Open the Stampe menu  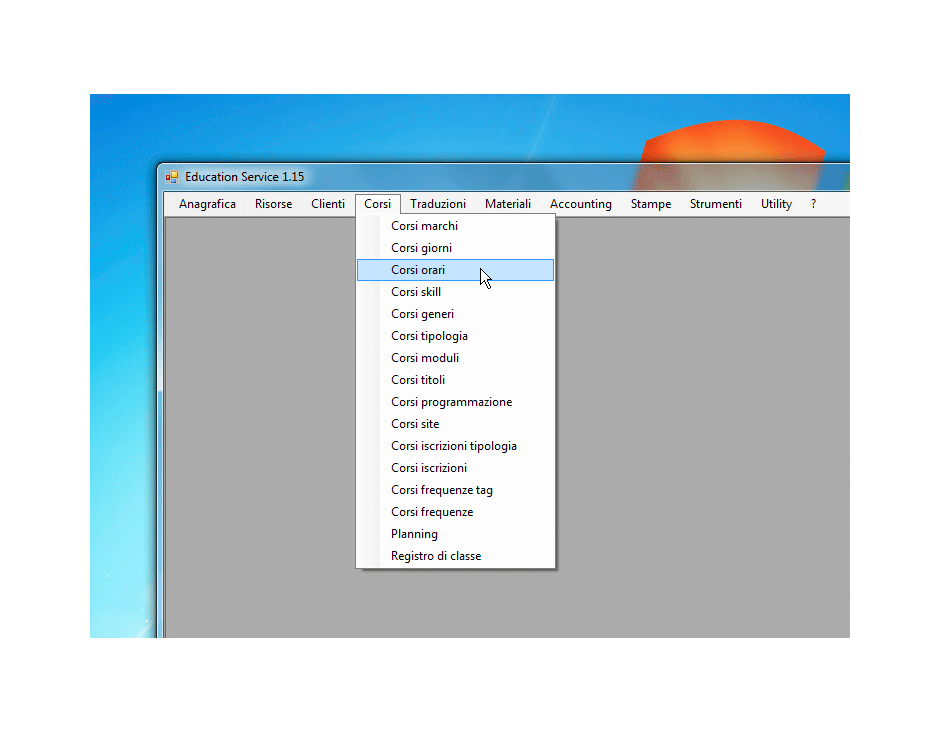650,204
